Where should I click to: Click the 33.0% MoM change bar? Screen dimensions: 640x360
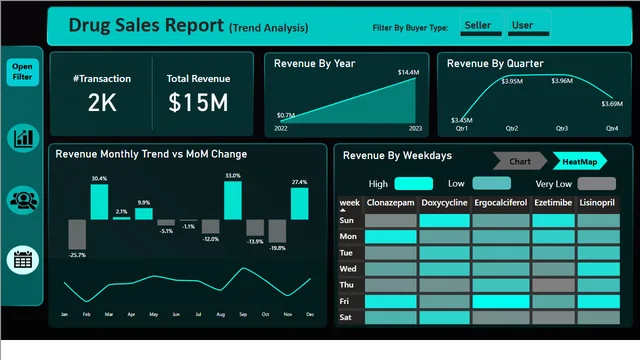[x=233, y=200]
